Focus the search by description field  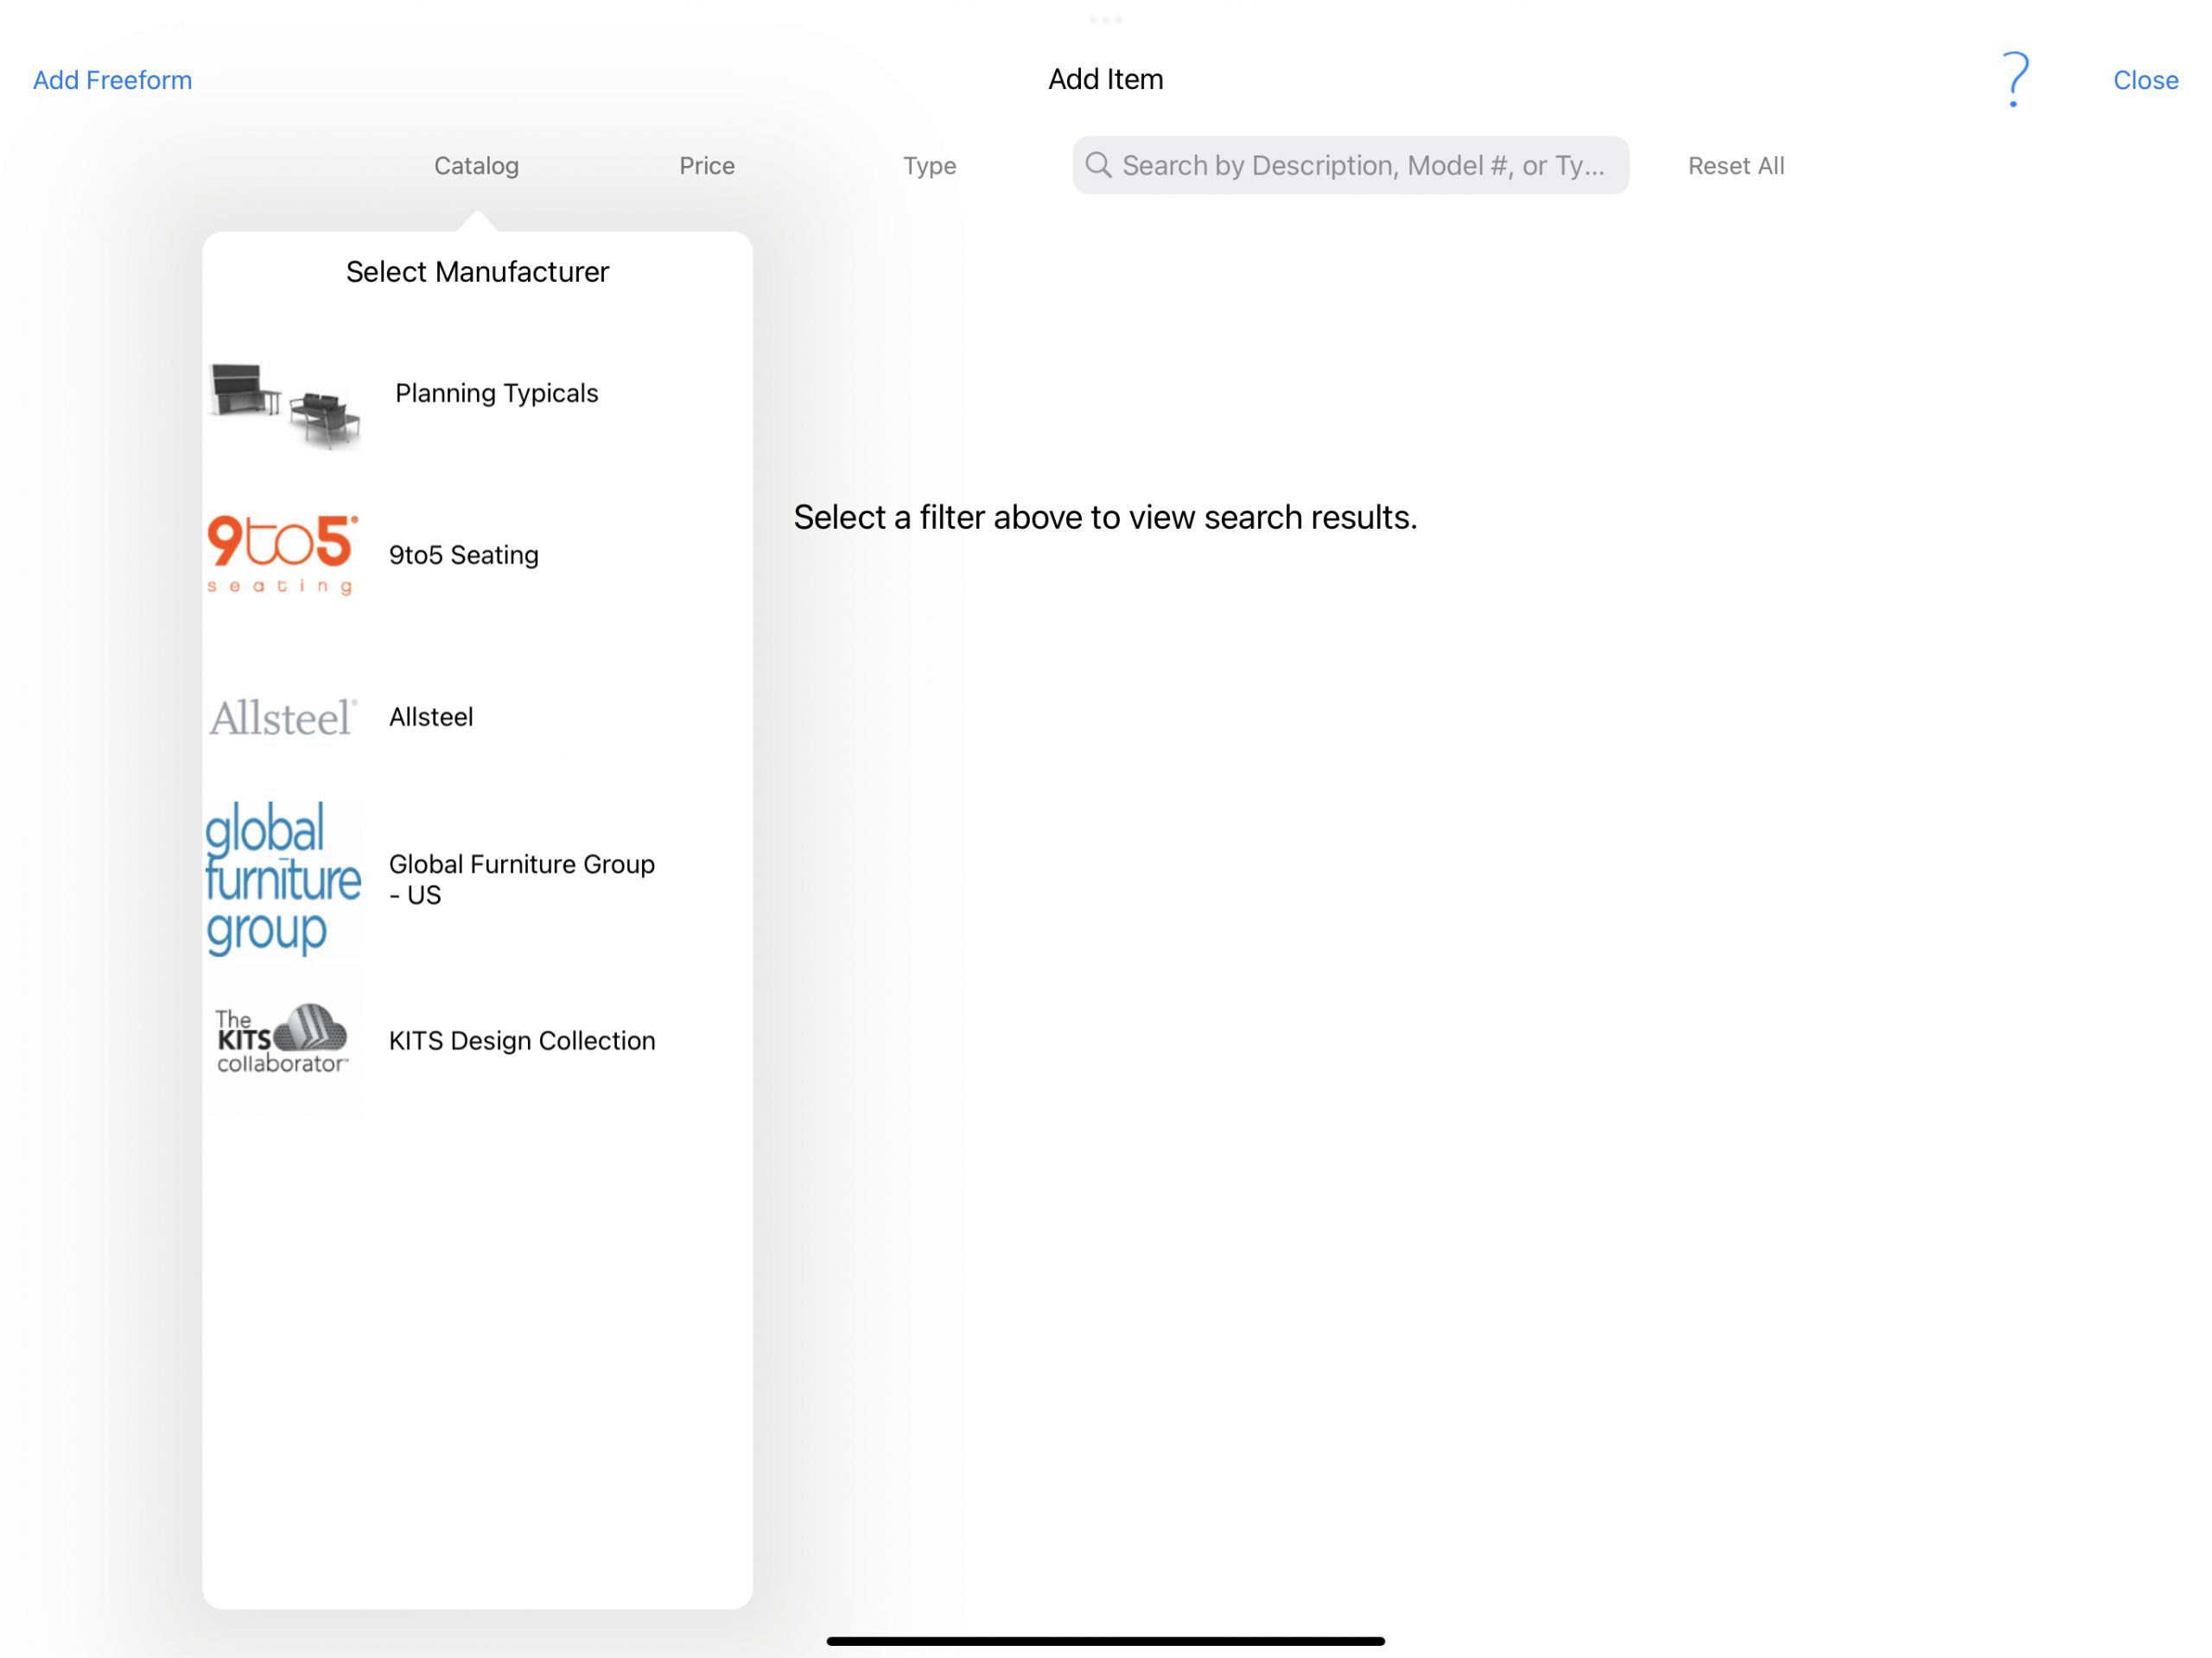coord(1350,165)
